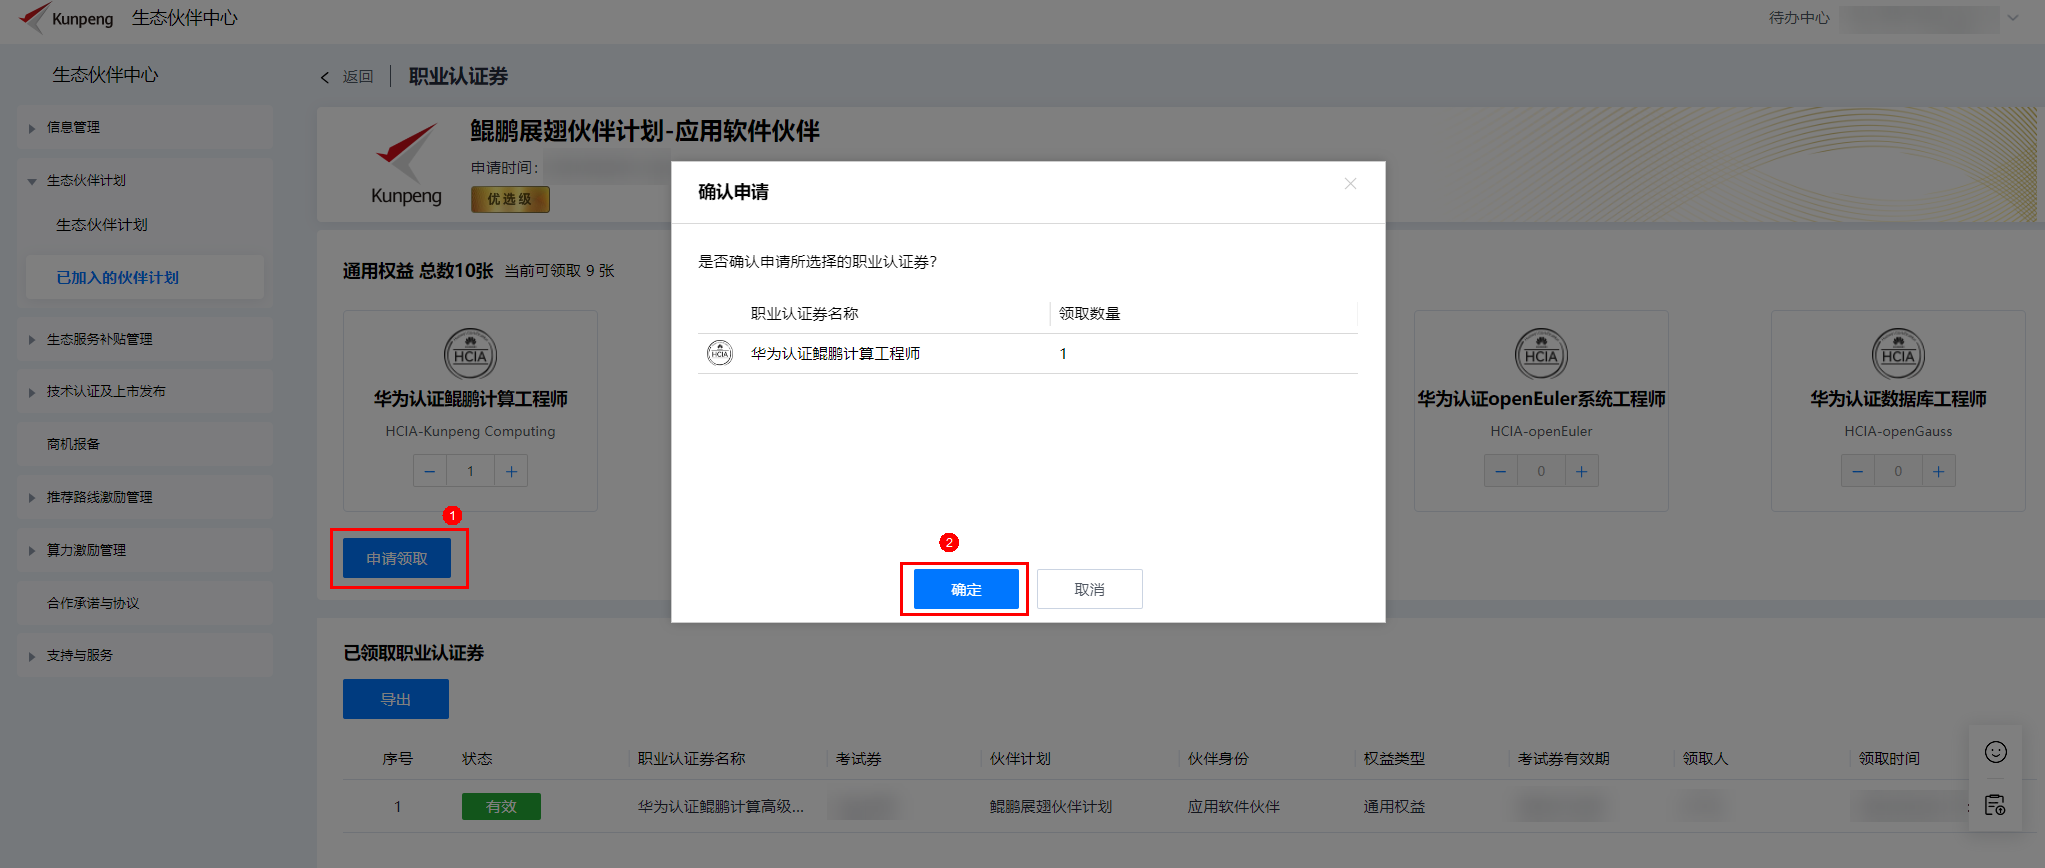Expand 推荐路线激励管理 menu
Image resolution: width=2045 pixels, height=868 pixels.
point(145,497)
